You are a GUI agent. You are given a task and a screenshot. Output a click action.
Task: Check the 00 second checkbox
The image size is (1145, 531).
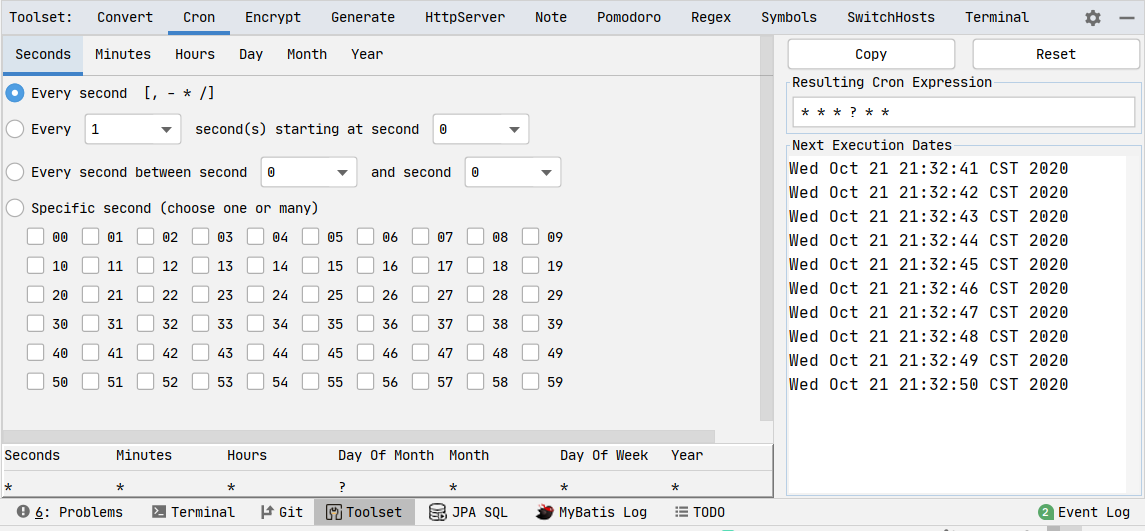pos(36,237)
